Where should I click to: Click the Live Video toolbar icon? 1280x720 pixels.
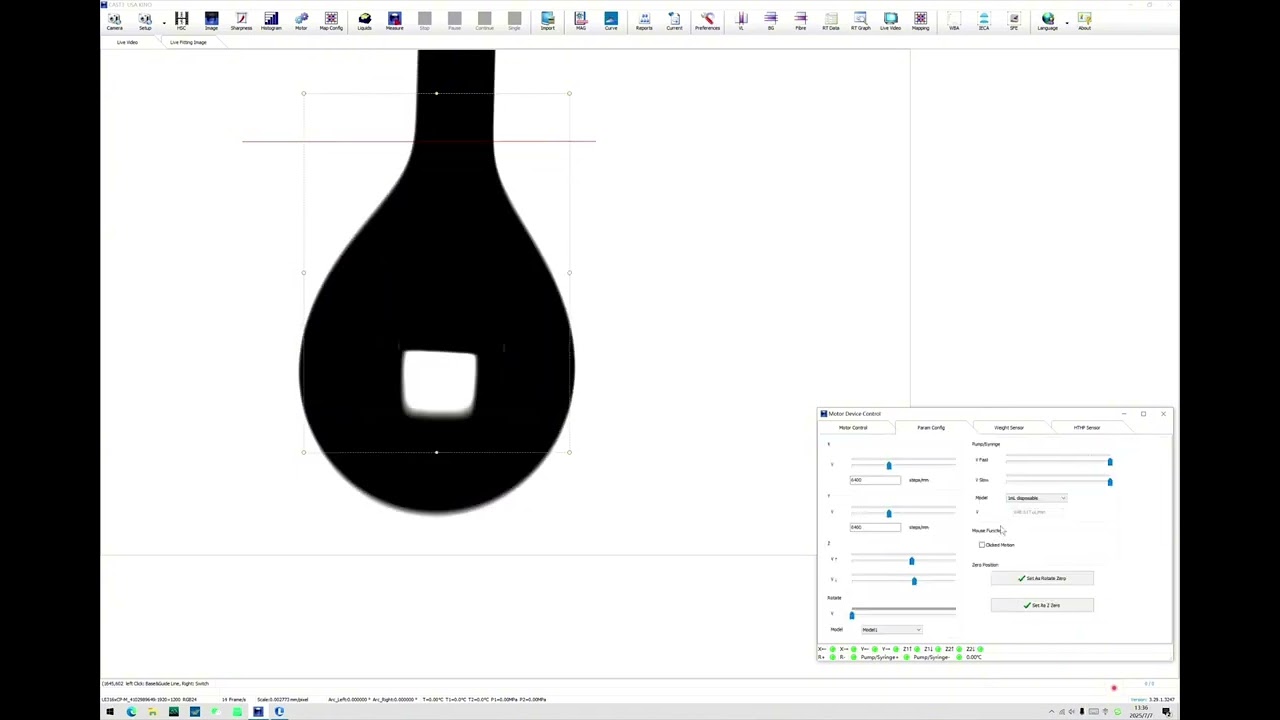(890, 20)
